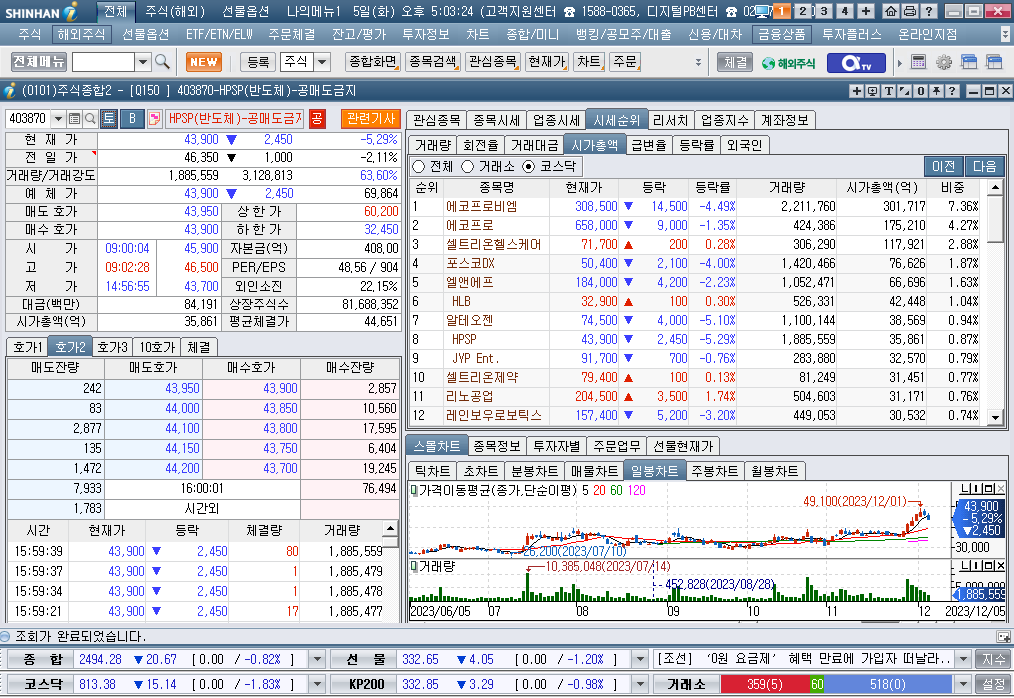Open settings gear icon in toolbar
This screenshot has width=1014, height=698.
coord(944,62)
